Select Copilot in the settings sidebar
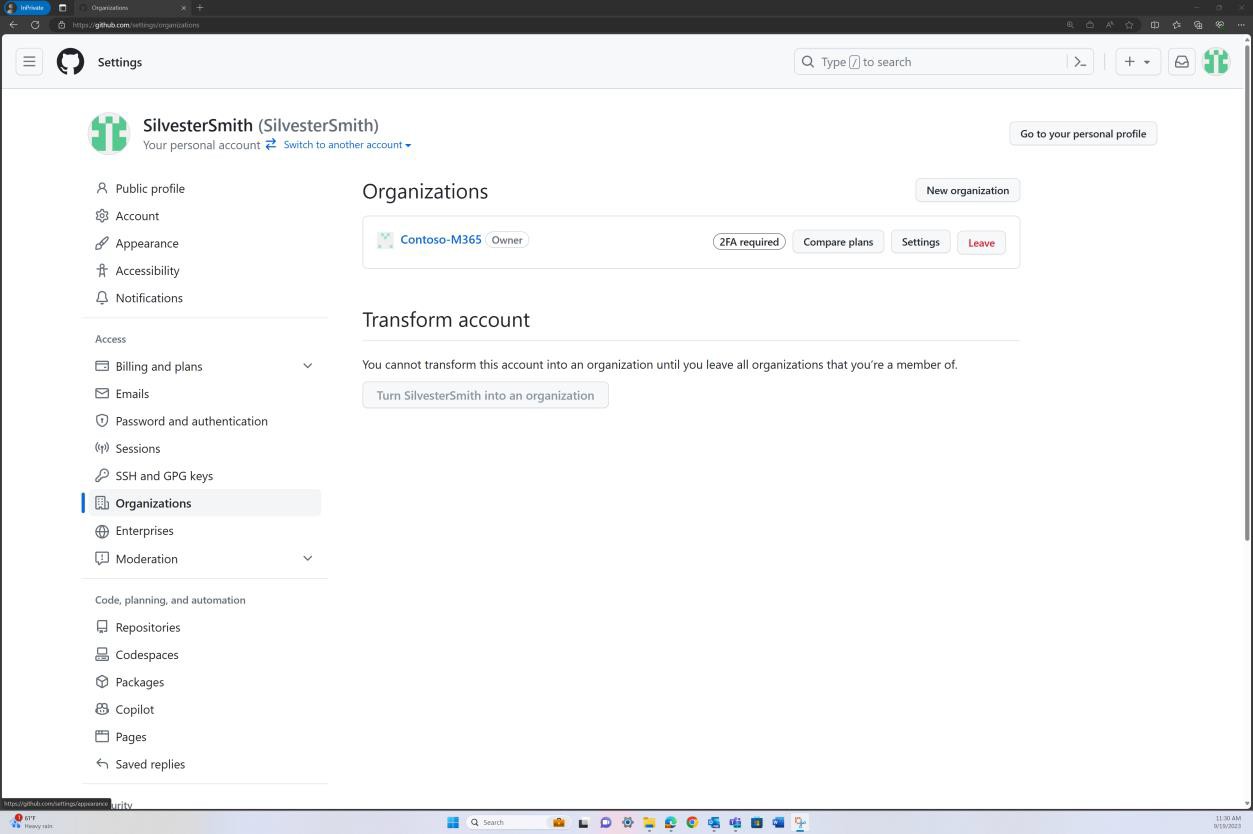The image size is (1253, 834). (134, 709)
